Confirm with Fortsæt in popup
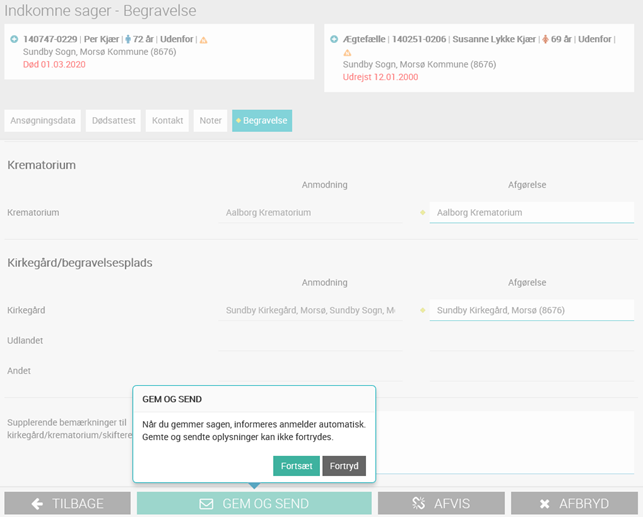The height and width of the screenshot is (517, 643). pos(296,466)
